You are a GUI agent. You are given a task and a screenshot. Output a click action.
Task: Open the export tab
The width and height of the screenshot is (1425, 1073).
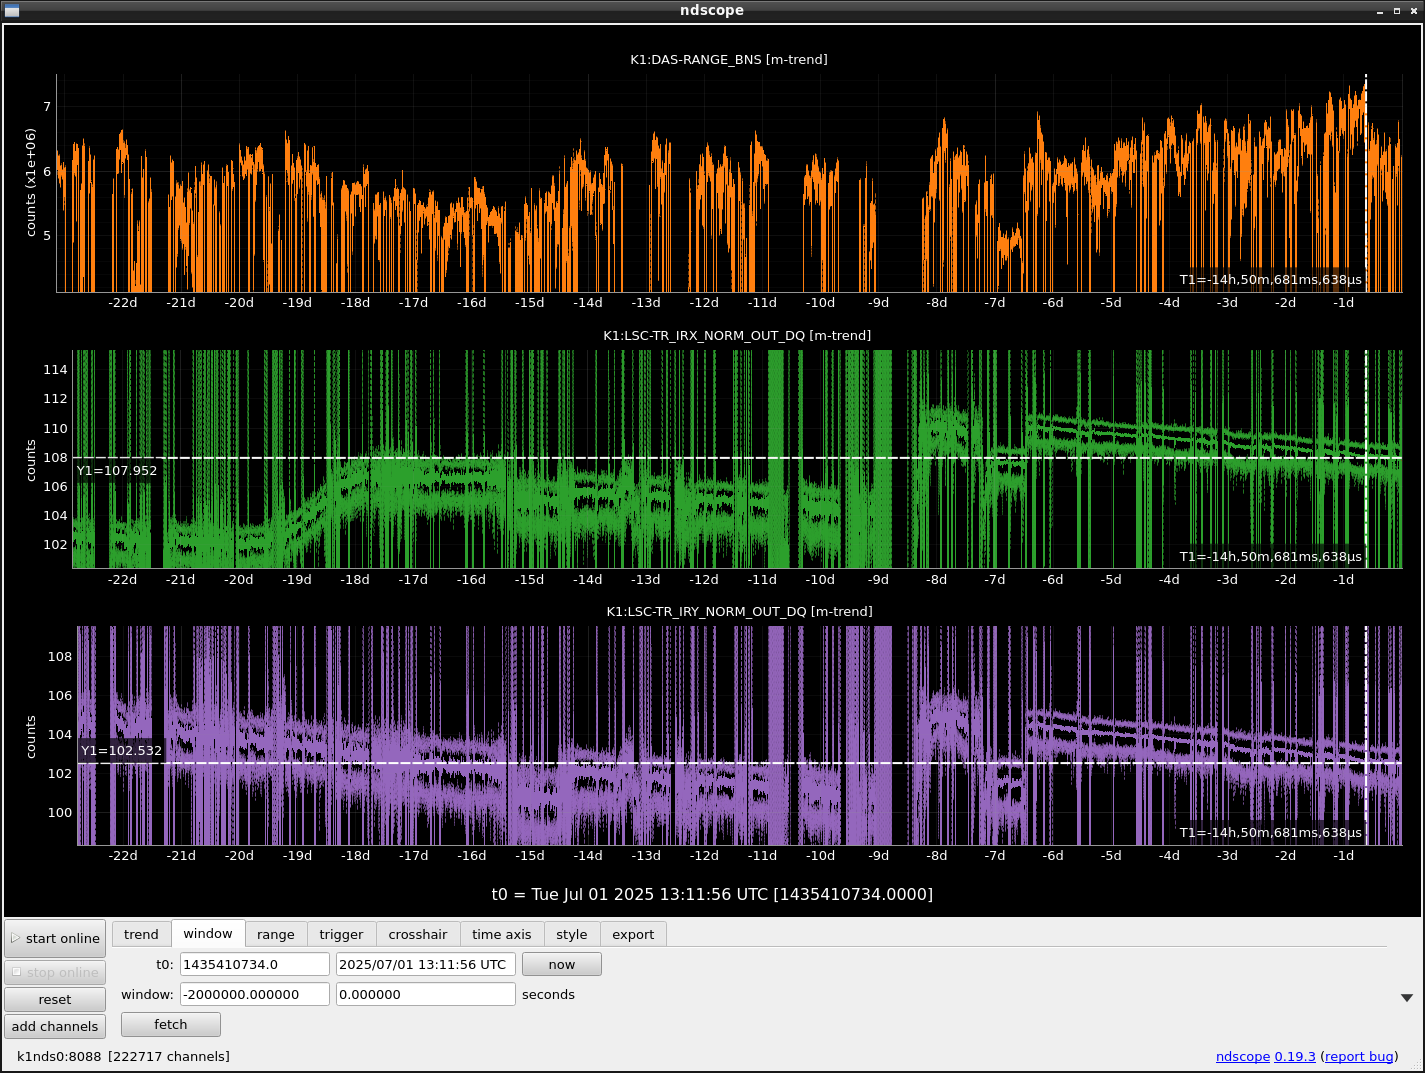633,934
